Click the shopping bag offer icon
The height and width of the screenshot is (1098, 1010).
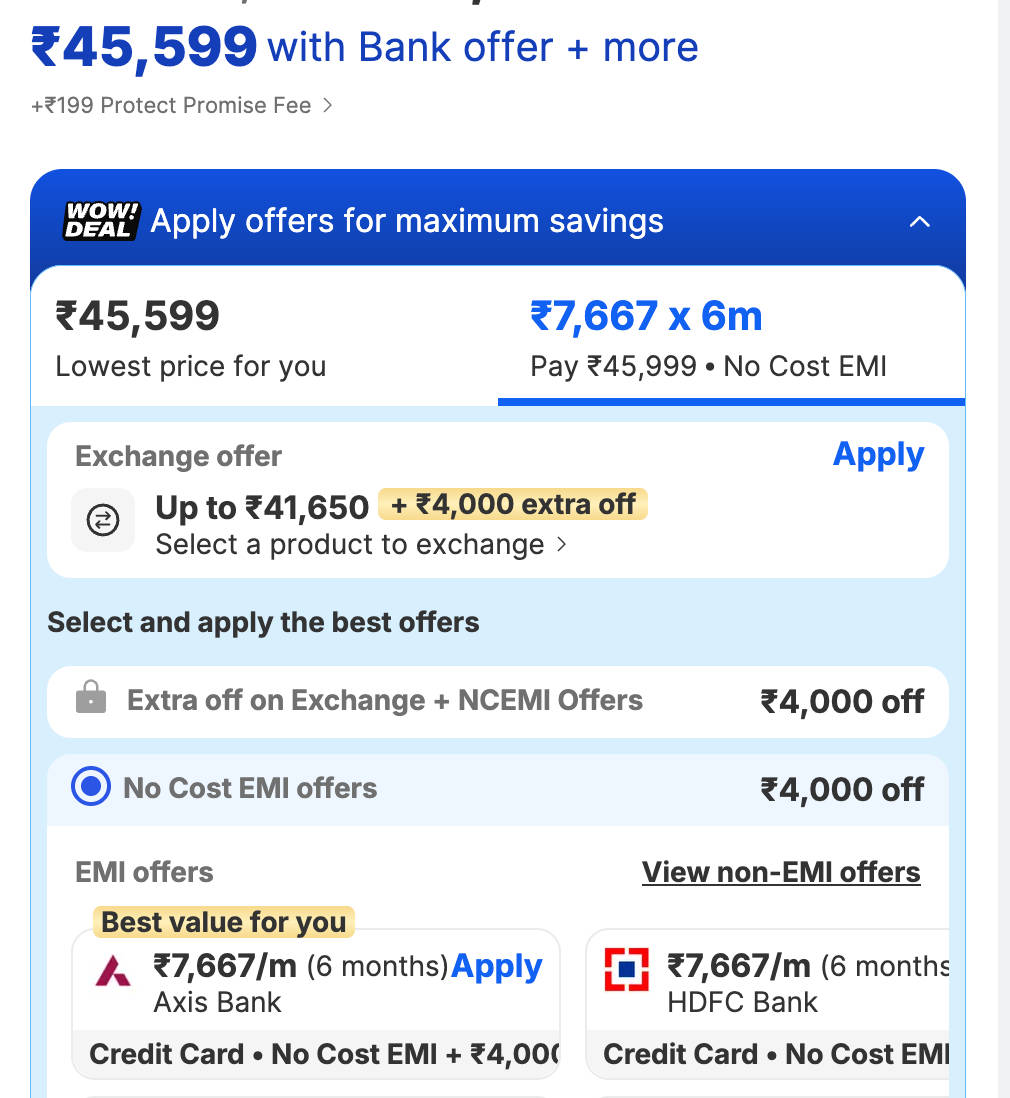tap(91, 699)
